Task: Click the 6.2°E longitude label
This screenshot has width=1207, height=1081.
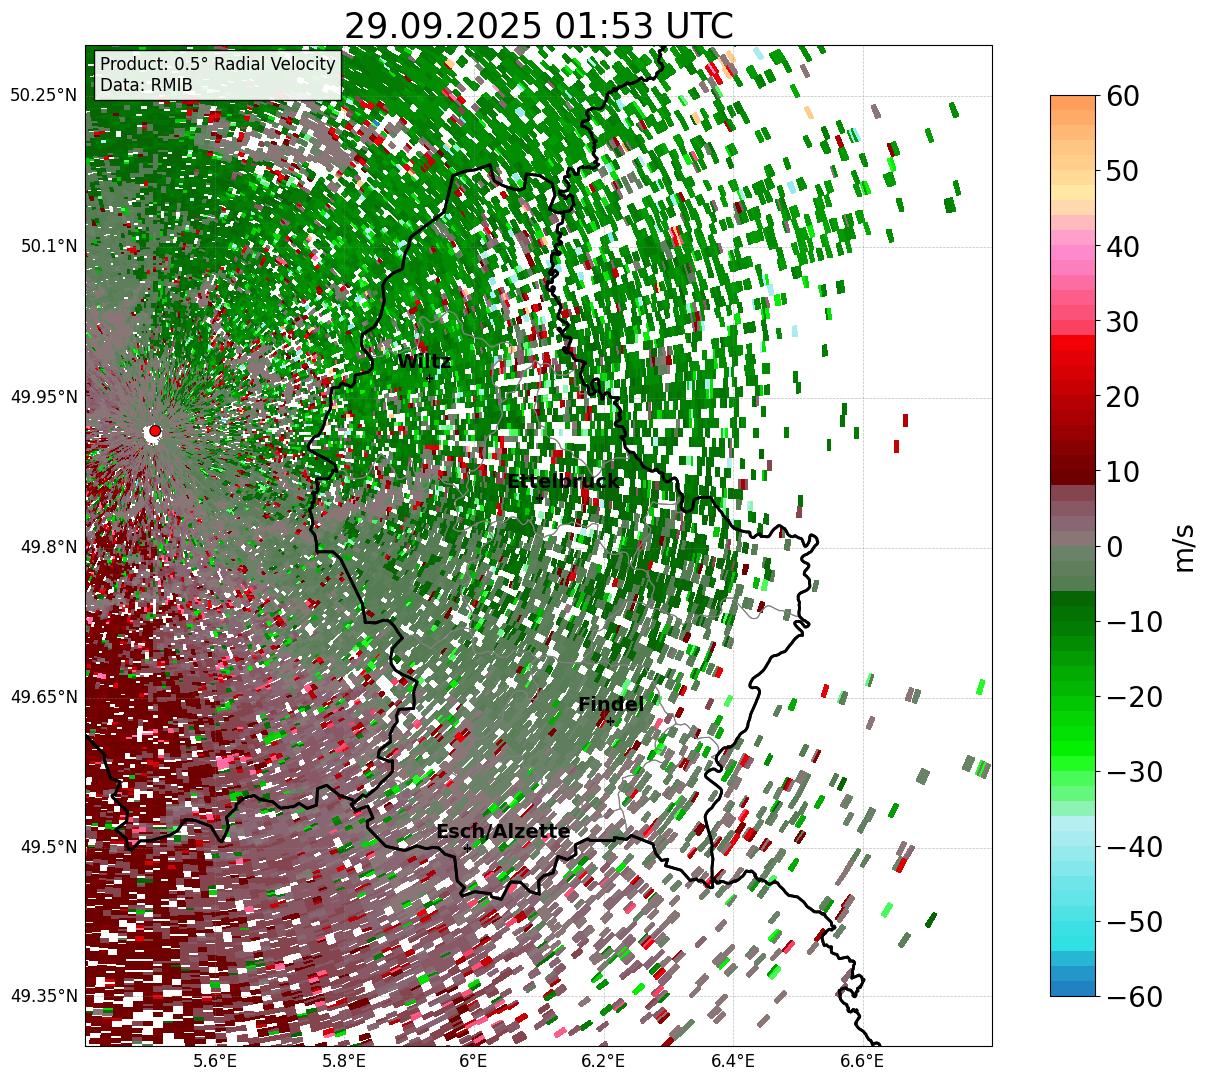Action: pos(603,1061)
